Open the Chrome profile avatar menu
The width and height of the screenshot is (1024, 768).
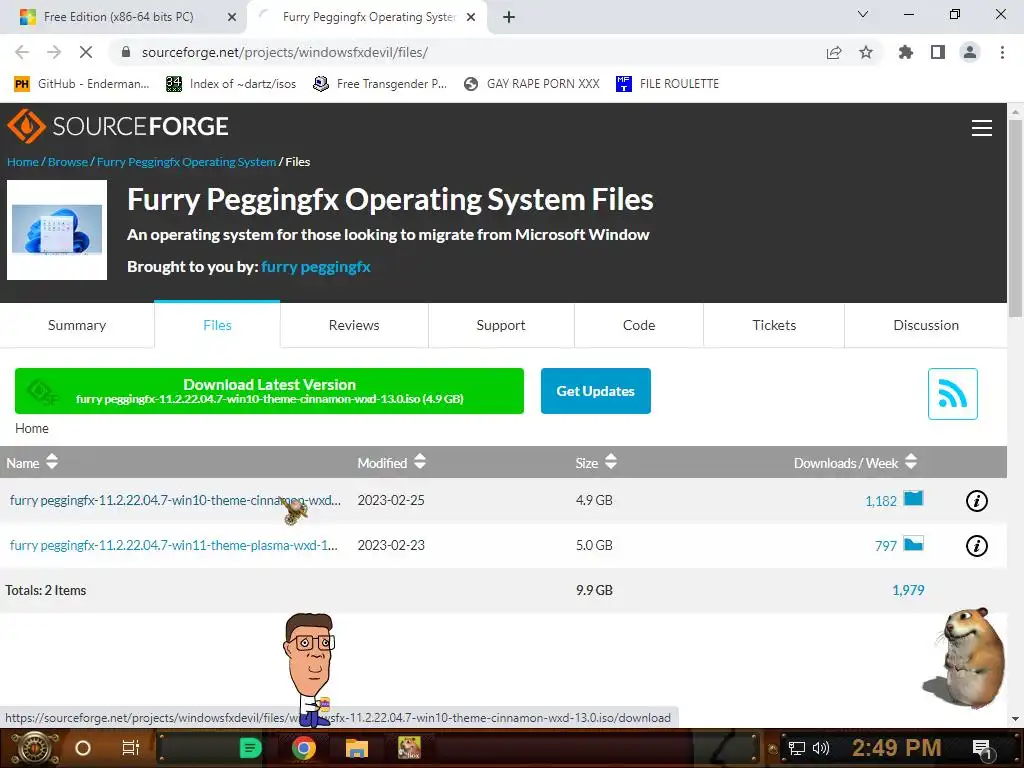(x=970, y=52)
